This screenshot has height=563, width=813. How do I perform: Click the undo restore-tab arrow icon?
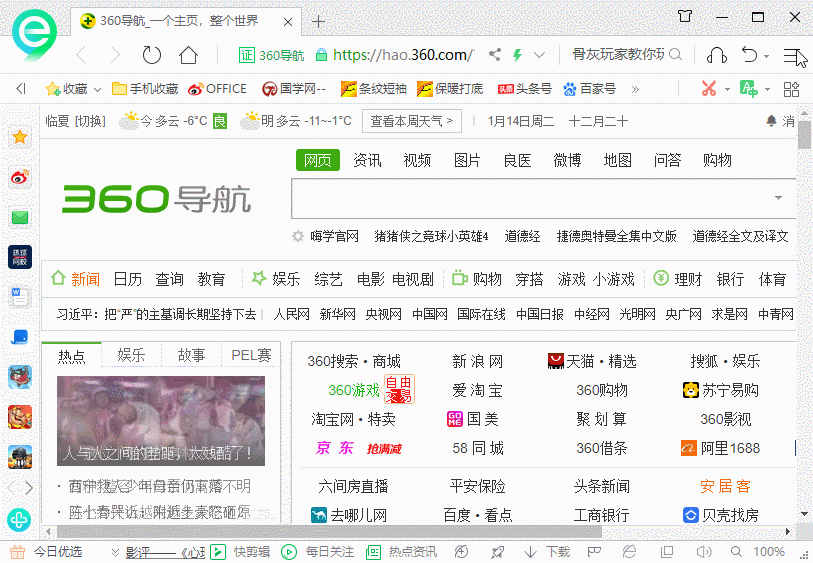click(x=749, y=54)
